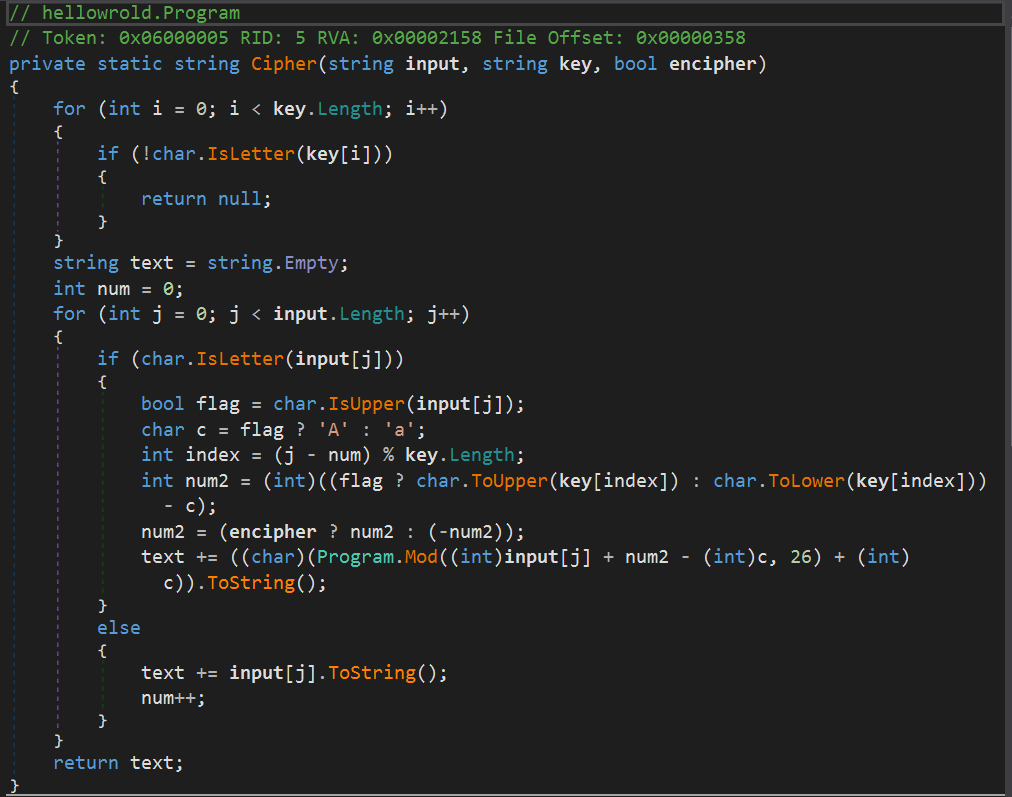The height and width of the screenshot is (797, 1012).
Task: Select the input.Length property reference
Action: tap(338, 313)
